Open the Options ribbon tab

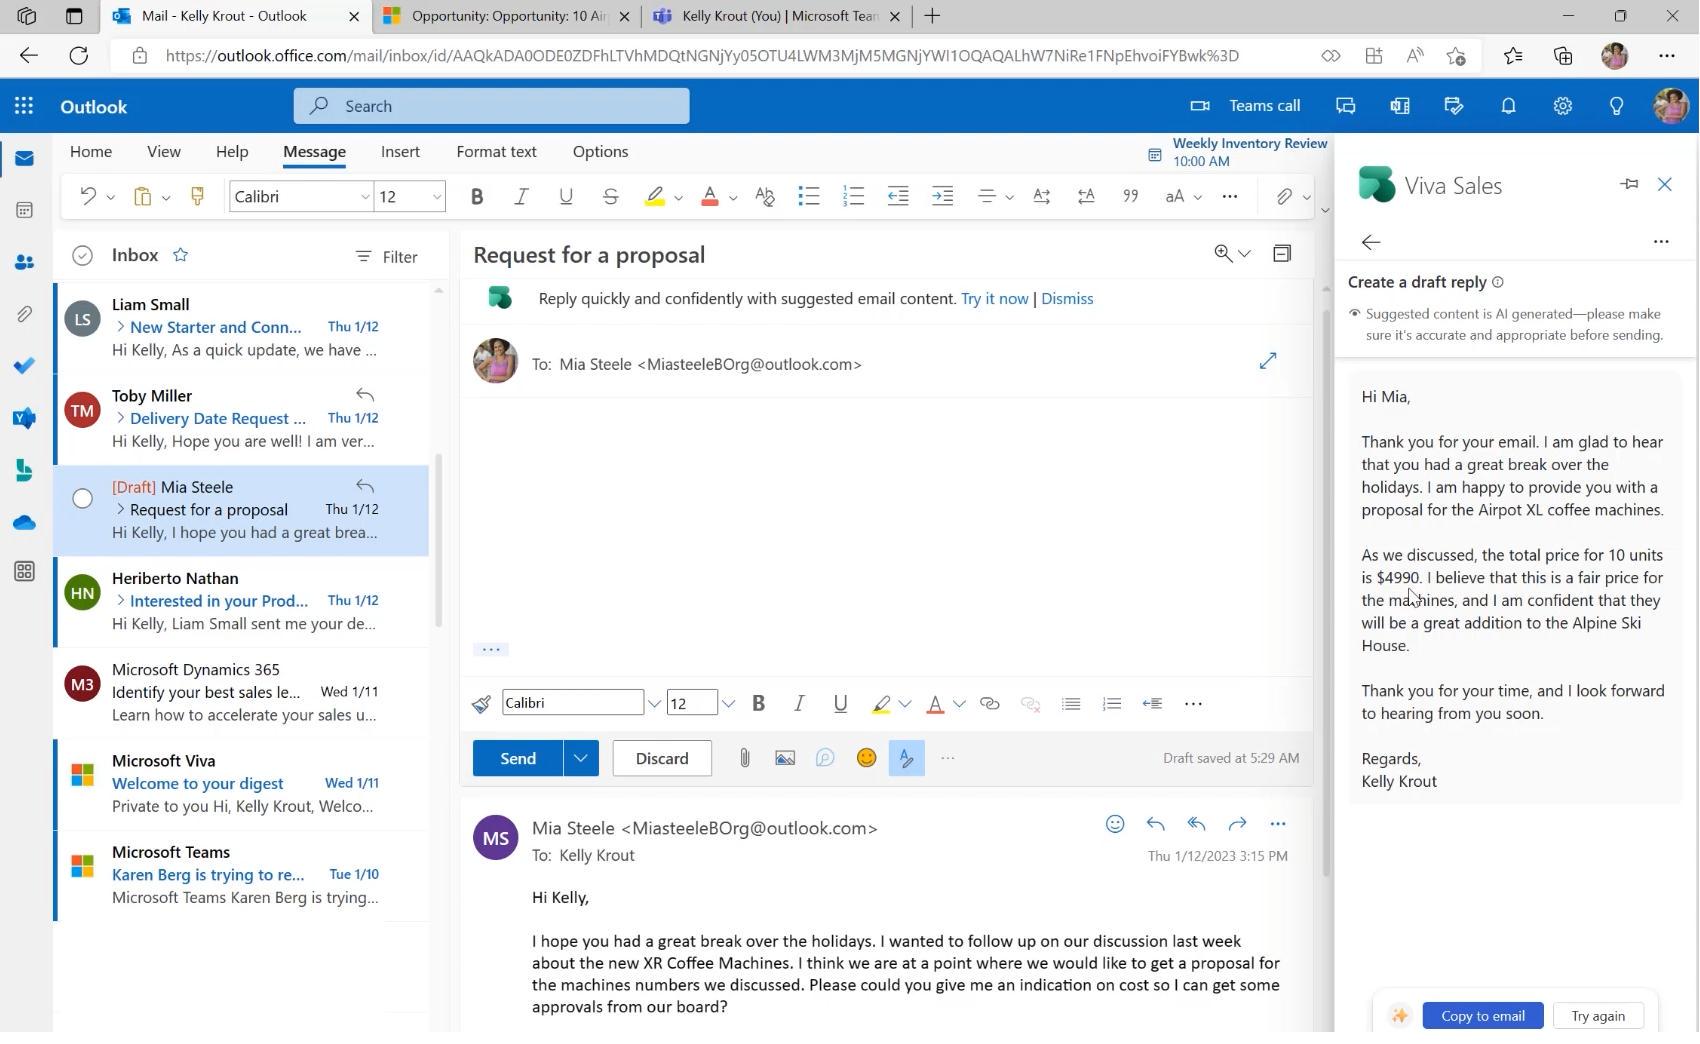pos(600,152)
